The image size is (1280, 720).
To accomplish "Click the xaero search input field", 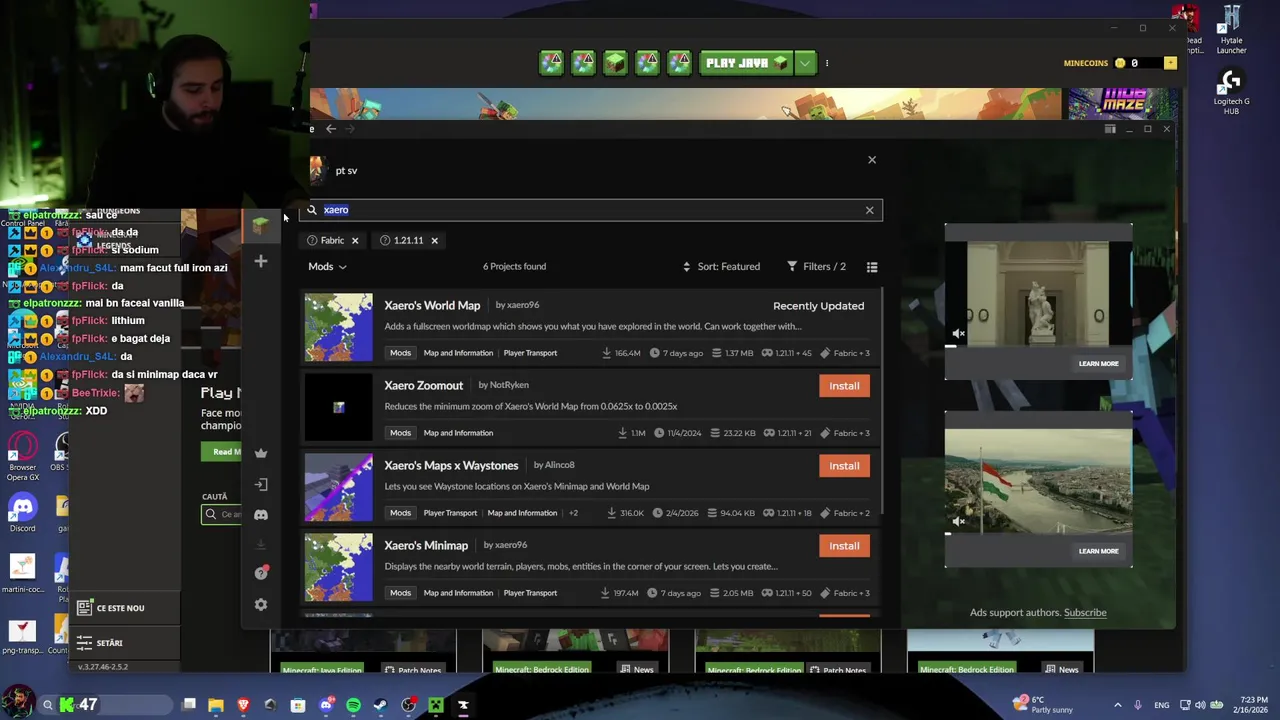I will point(590,210).
